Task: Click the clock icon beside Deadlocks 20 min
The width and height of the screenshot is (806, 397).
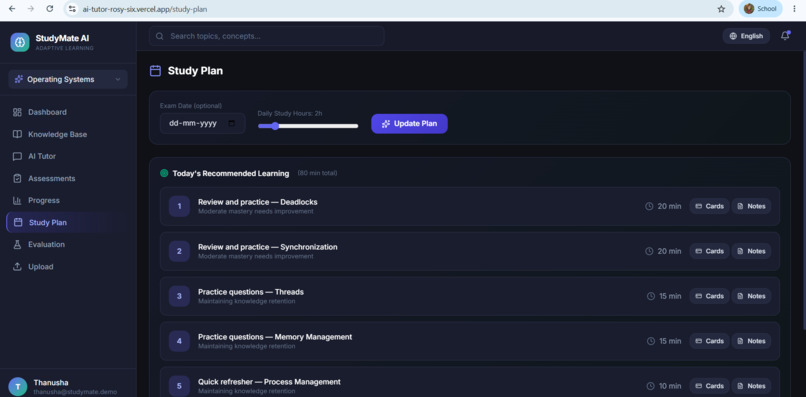Action: click(649, 206)
